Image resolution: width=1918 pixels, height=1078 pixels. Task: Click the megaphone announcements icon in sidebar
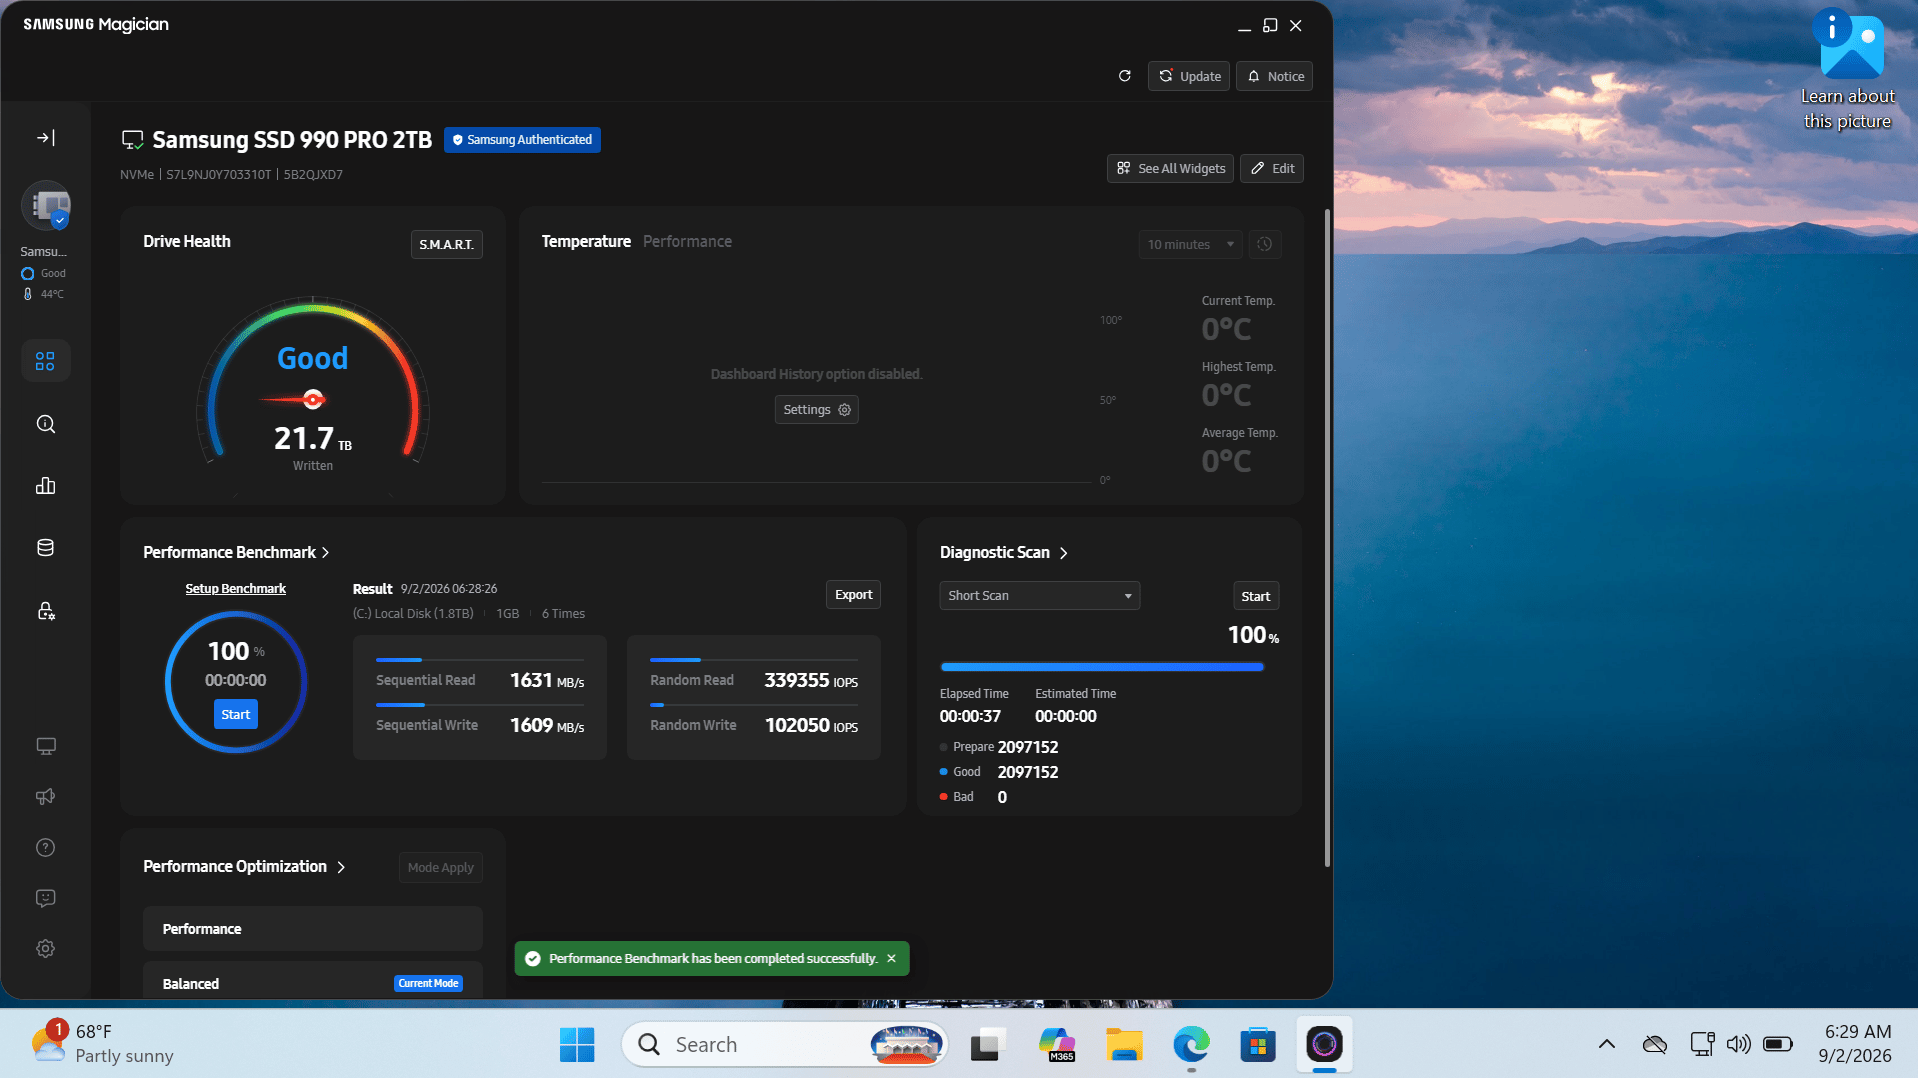pos(46,797)
